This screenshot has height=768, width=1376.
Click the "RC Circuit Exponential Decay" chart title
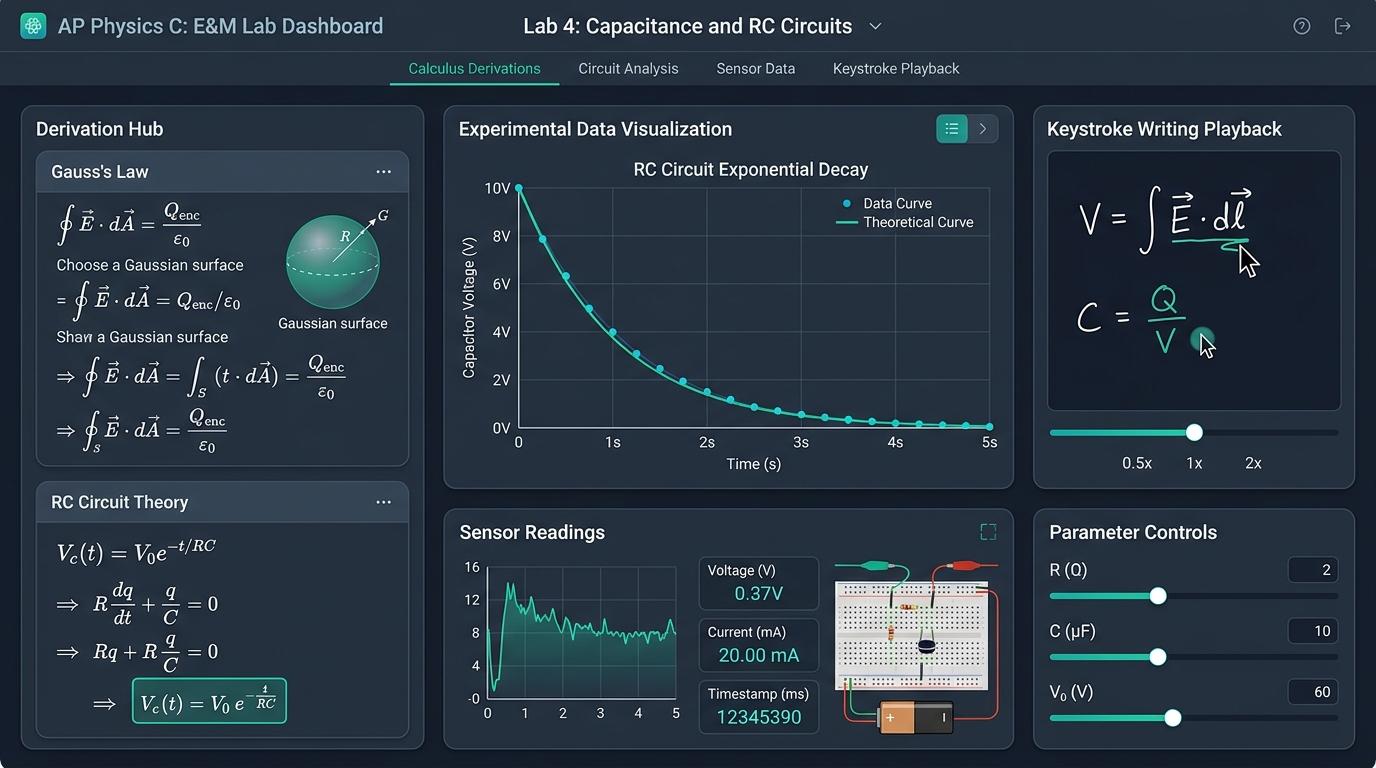point(751,170)
